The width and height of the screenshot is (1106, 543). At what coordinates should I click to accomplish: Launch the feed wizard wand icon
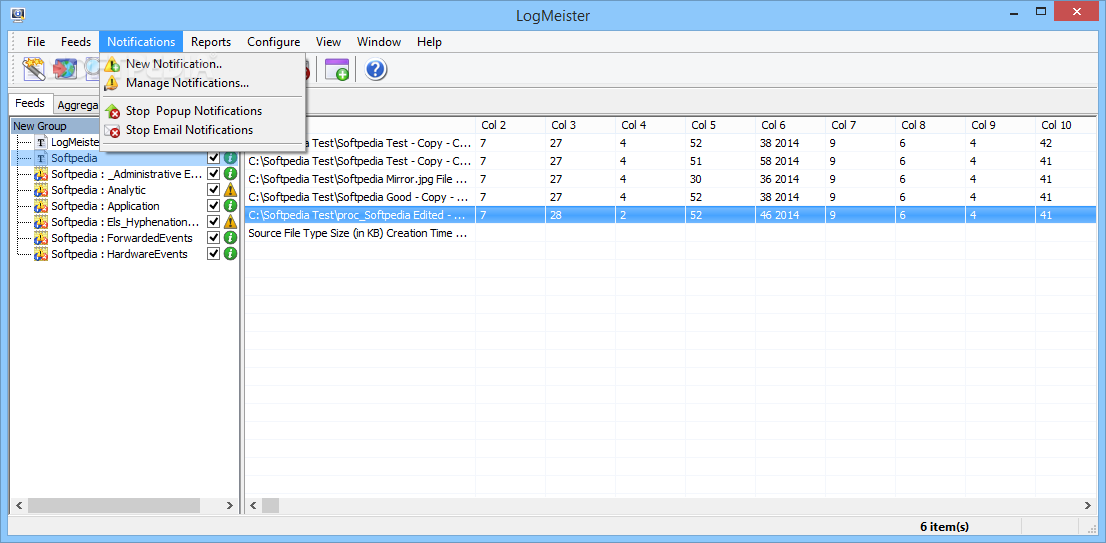coord(34,69)
